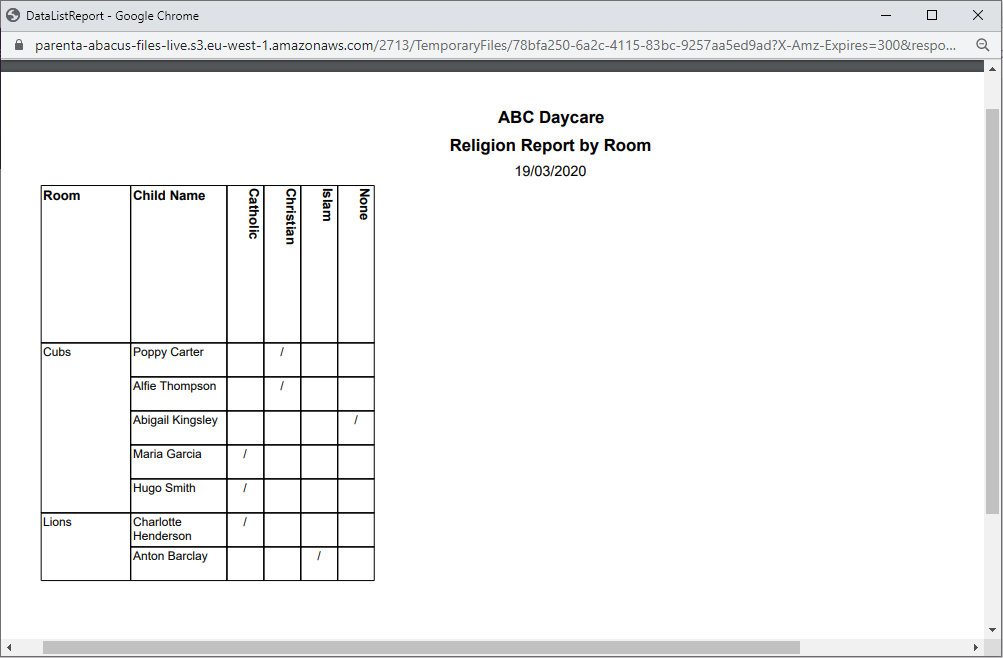This screenshot has height=658, width=1003.
Task: Click the Room column header
Action: (86, 264)
